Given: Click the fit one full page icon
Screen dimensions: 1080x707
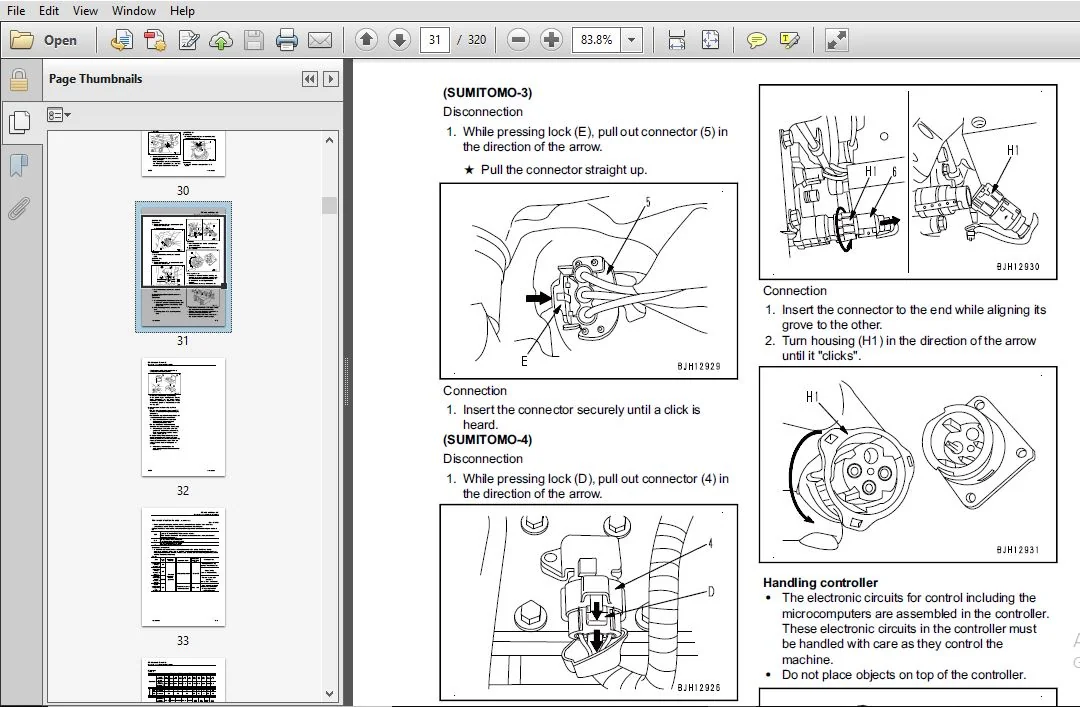Looking at the screenshot, I should pos(710,40).
